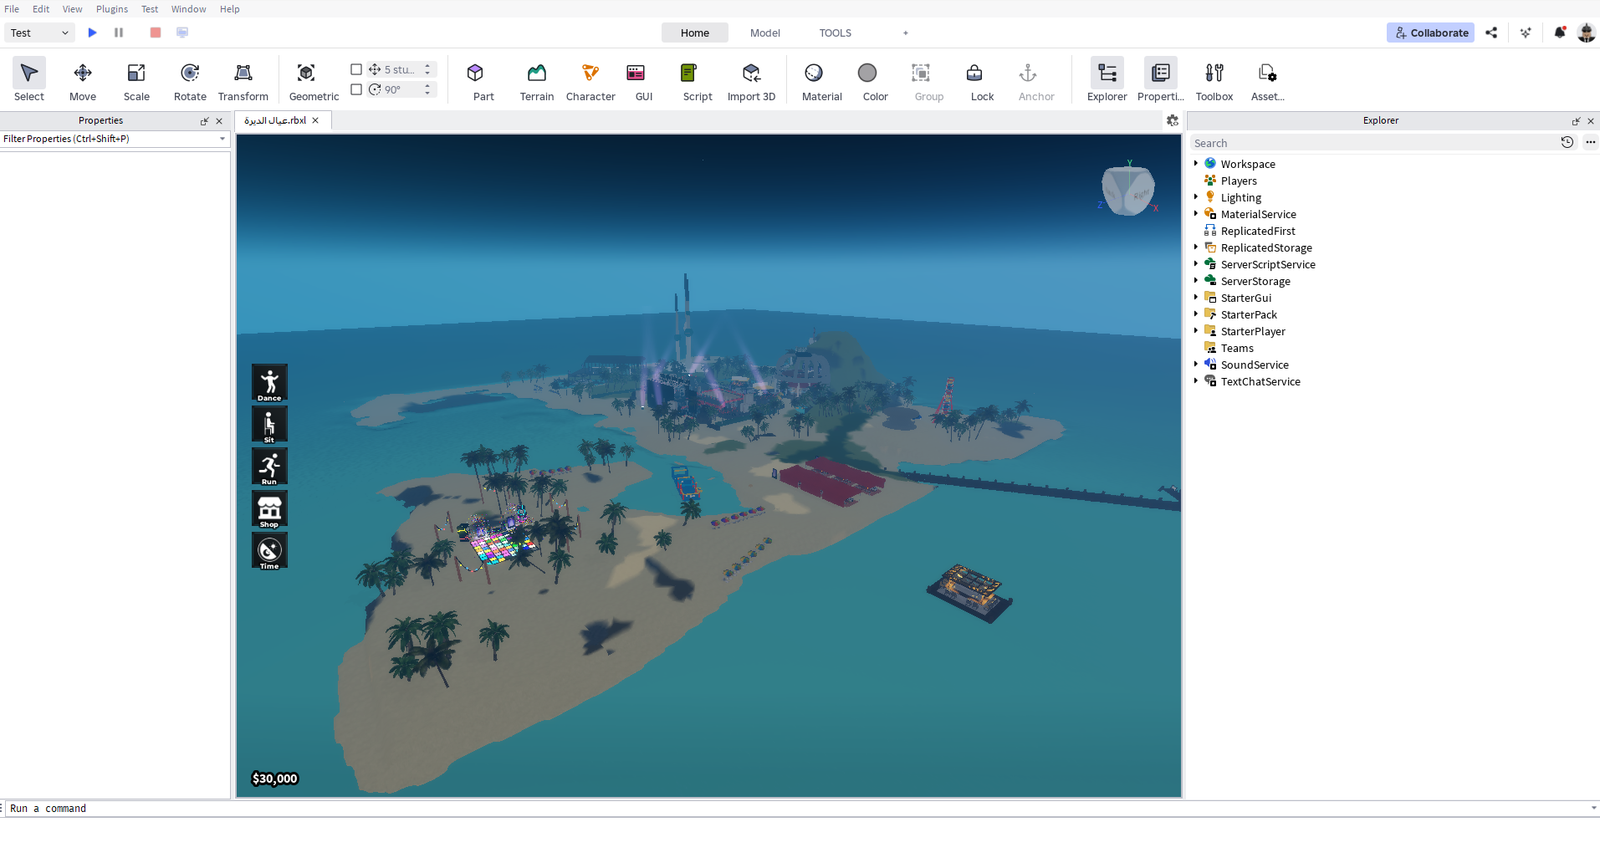Open Asset Manager
The width and height of the screenshot is (1600, 842).
(x=1267, y=80)
